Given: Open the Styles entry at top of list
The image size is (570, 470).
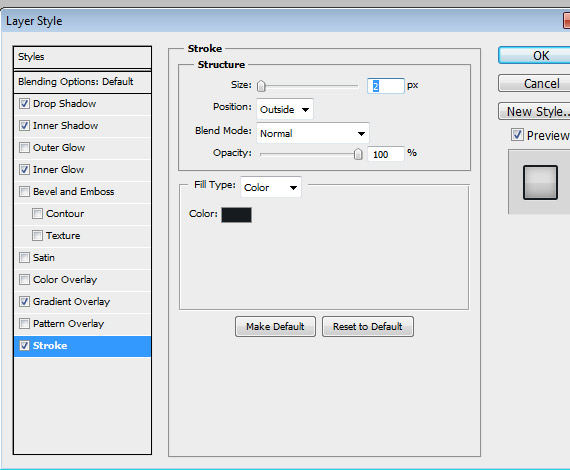Looking at the screenshot, I should point(82,57).
